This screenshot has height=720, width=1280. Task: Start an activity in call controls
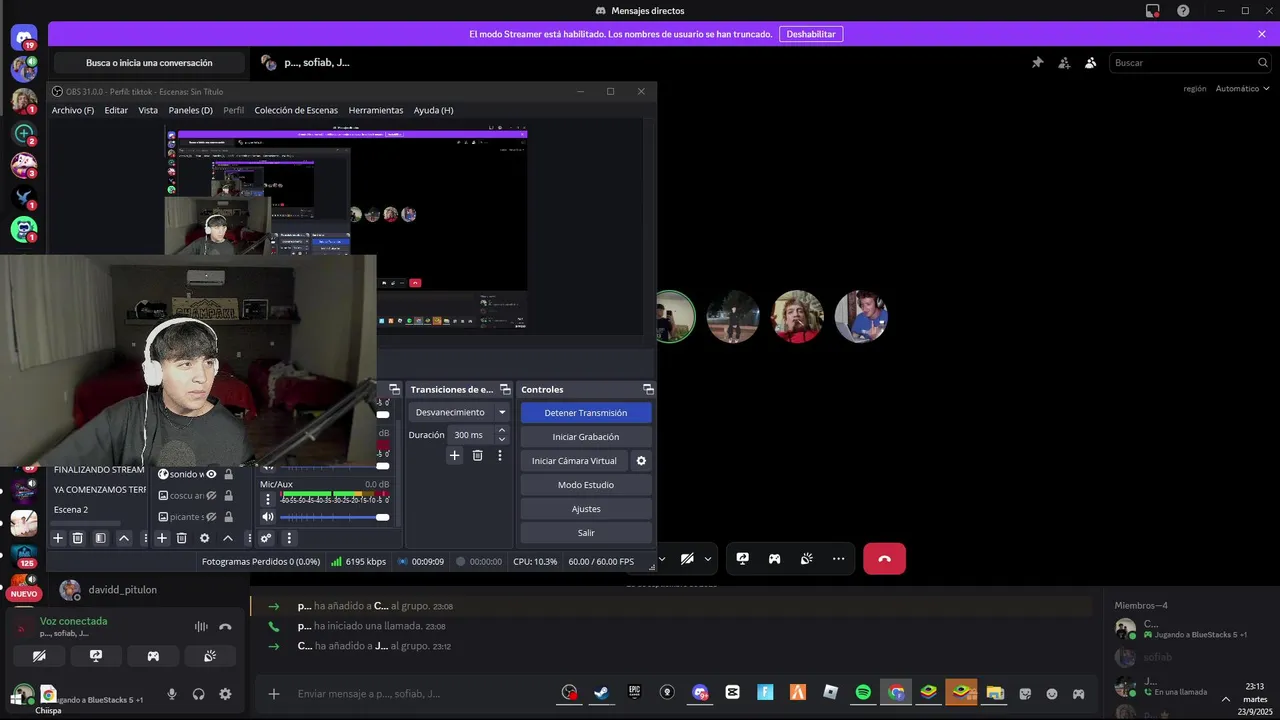pos(774,559)
